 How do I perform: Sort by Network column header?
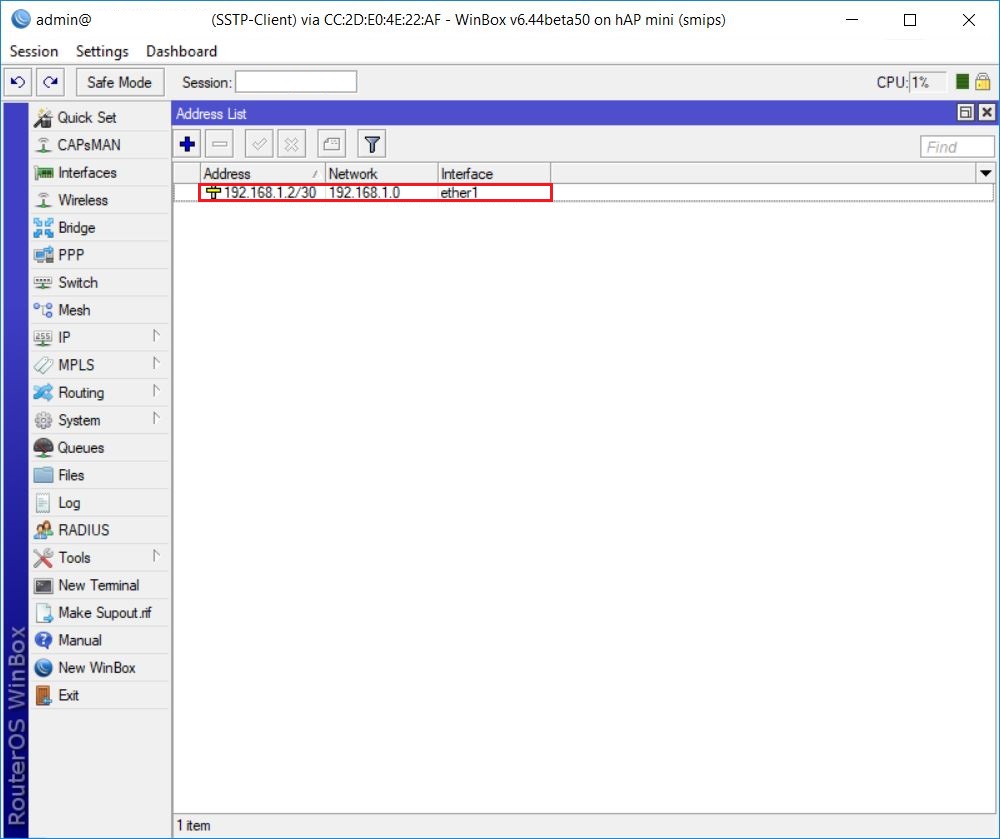381,173
